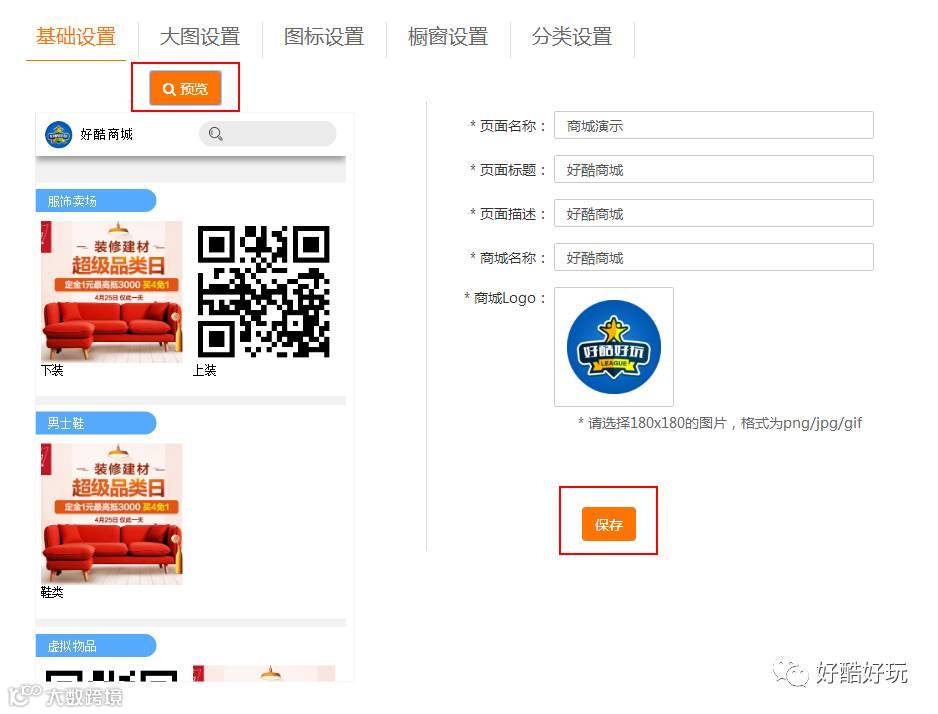Click the round shop logo beside 好酷商城
Viewport: 938px width, 714px height.
coord(59,135)
